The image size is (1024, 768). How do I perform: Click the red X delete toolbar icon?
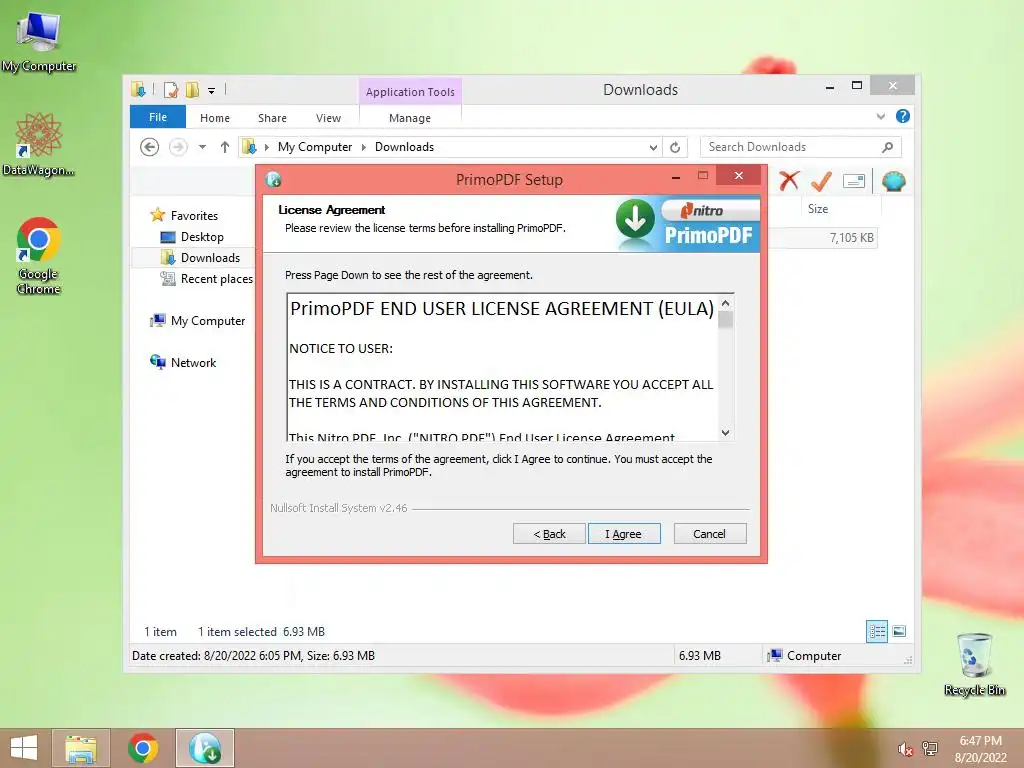click(789, 181)
